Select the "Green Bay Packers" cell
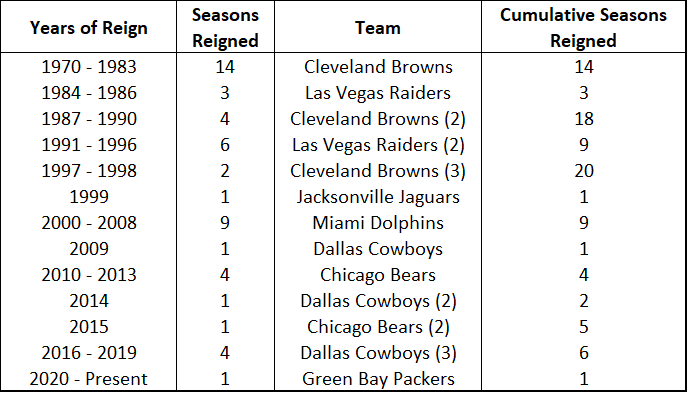Viewport: 688px width, 393px height. tap(378, 379)
